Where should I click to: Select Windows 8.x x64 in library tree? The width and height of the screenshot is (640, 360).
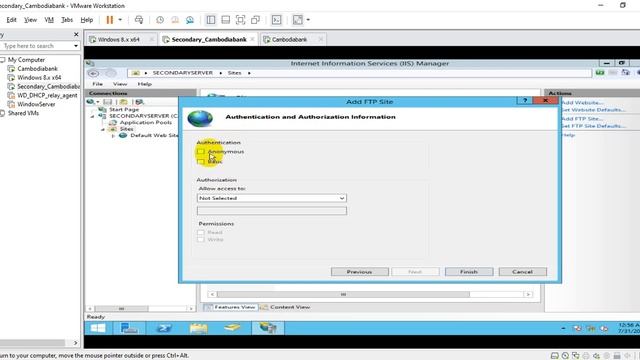point(39,78)
